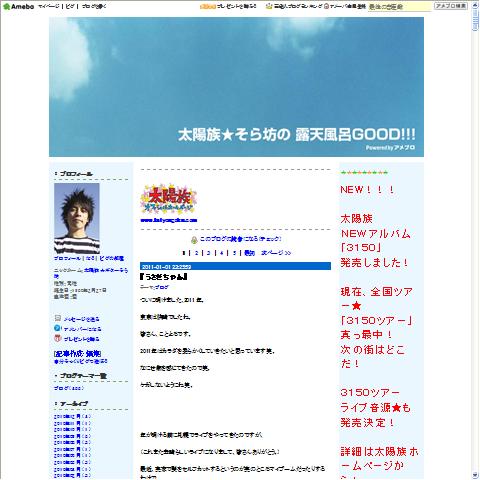Viewport: 480px width, 480px height.
Task: Go to page 2 of the blog
Action: (x=197, y=253)
